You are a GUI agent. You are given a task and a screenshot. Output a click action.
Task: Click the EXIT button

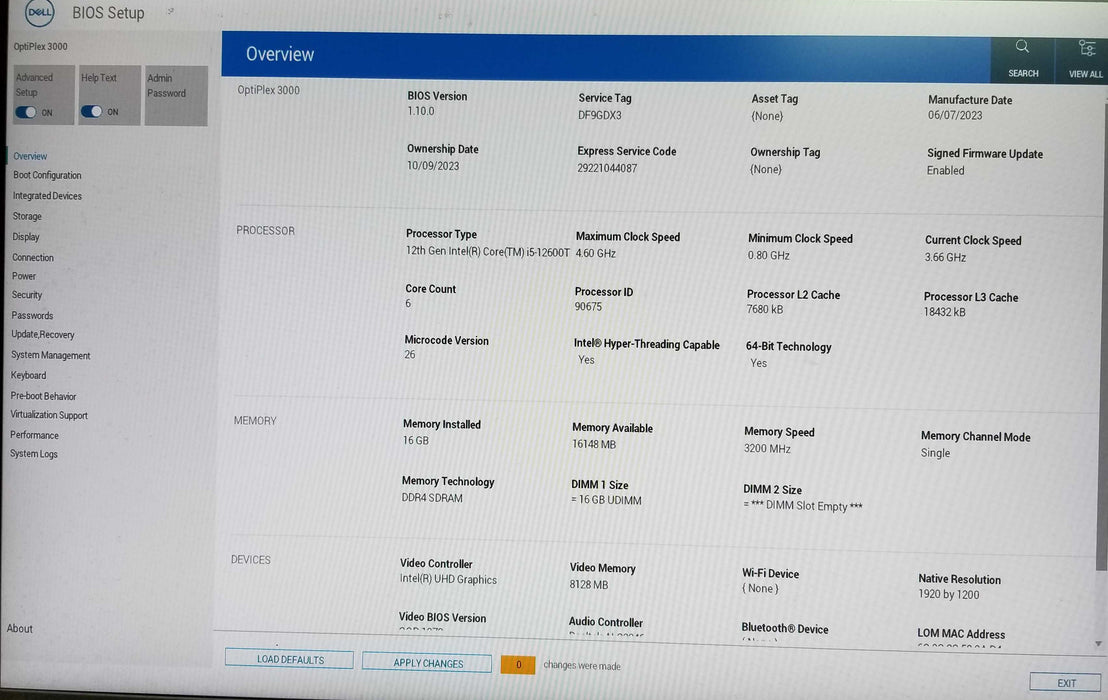pos(1064,681)
